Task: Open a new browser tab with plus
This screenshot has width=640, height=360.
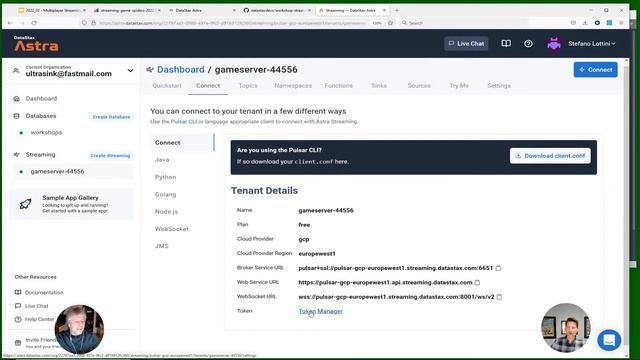Action: coord(397,10)
